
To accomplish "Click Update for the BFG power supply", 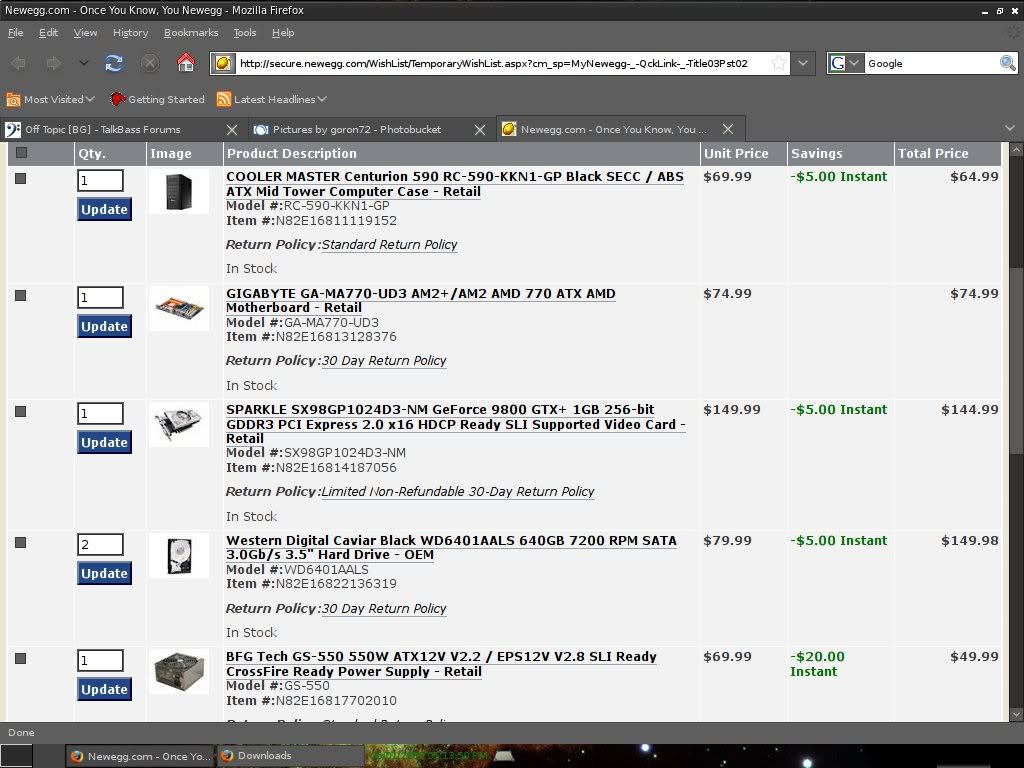I will [x=104, y=690].
